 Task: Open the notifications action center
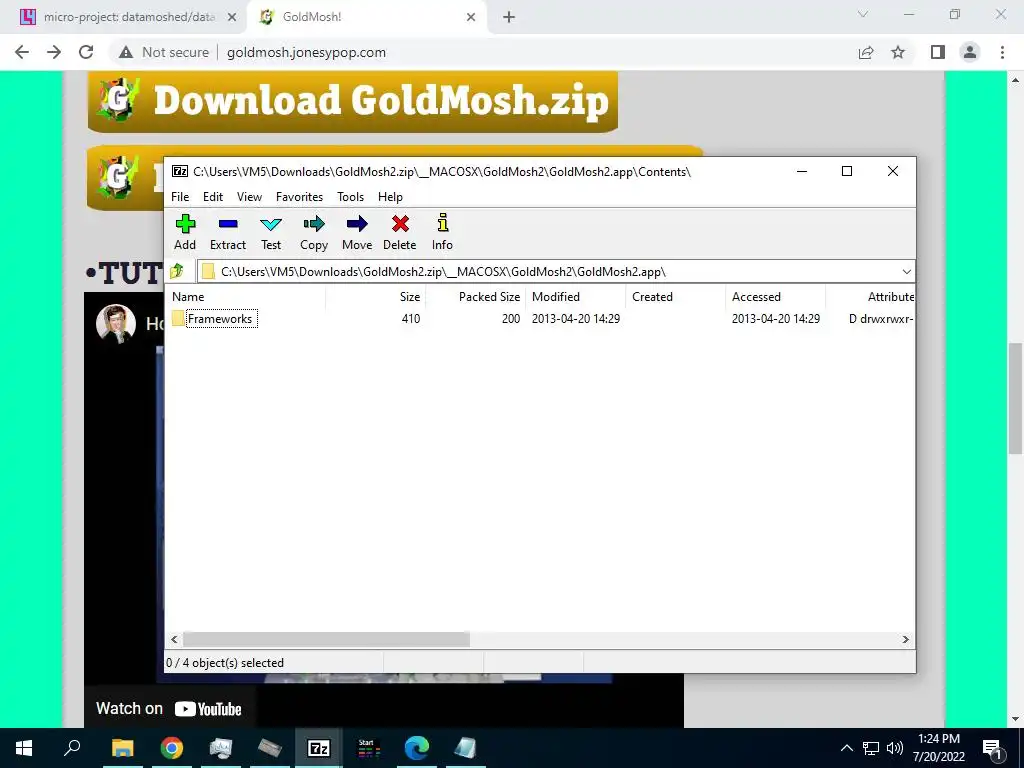click(992, 749)
